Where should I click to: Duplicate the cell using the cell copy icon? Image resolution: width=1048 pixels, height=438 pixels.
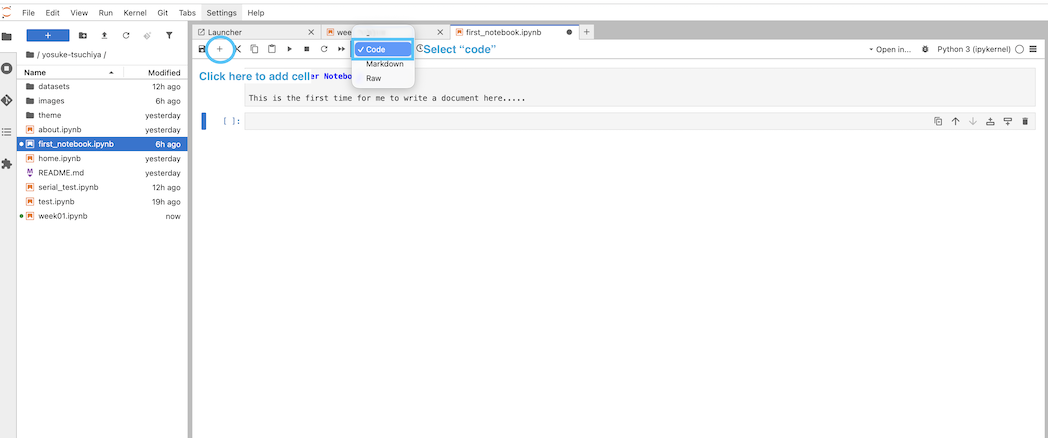(x=938, y=121)
